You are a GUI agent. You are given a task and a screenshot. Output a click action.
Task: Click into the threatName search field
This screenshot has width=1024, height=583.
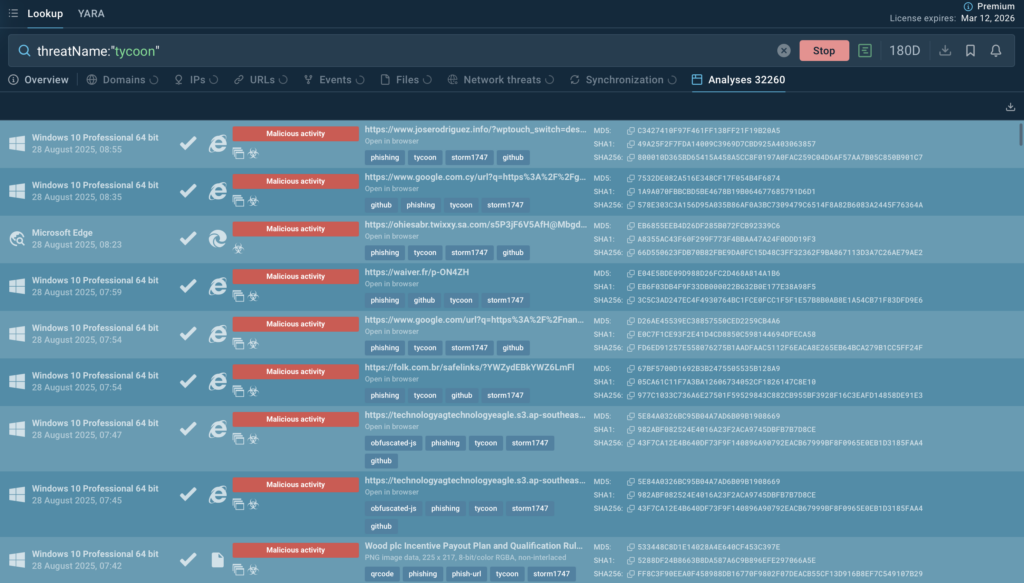pos(400,51)
